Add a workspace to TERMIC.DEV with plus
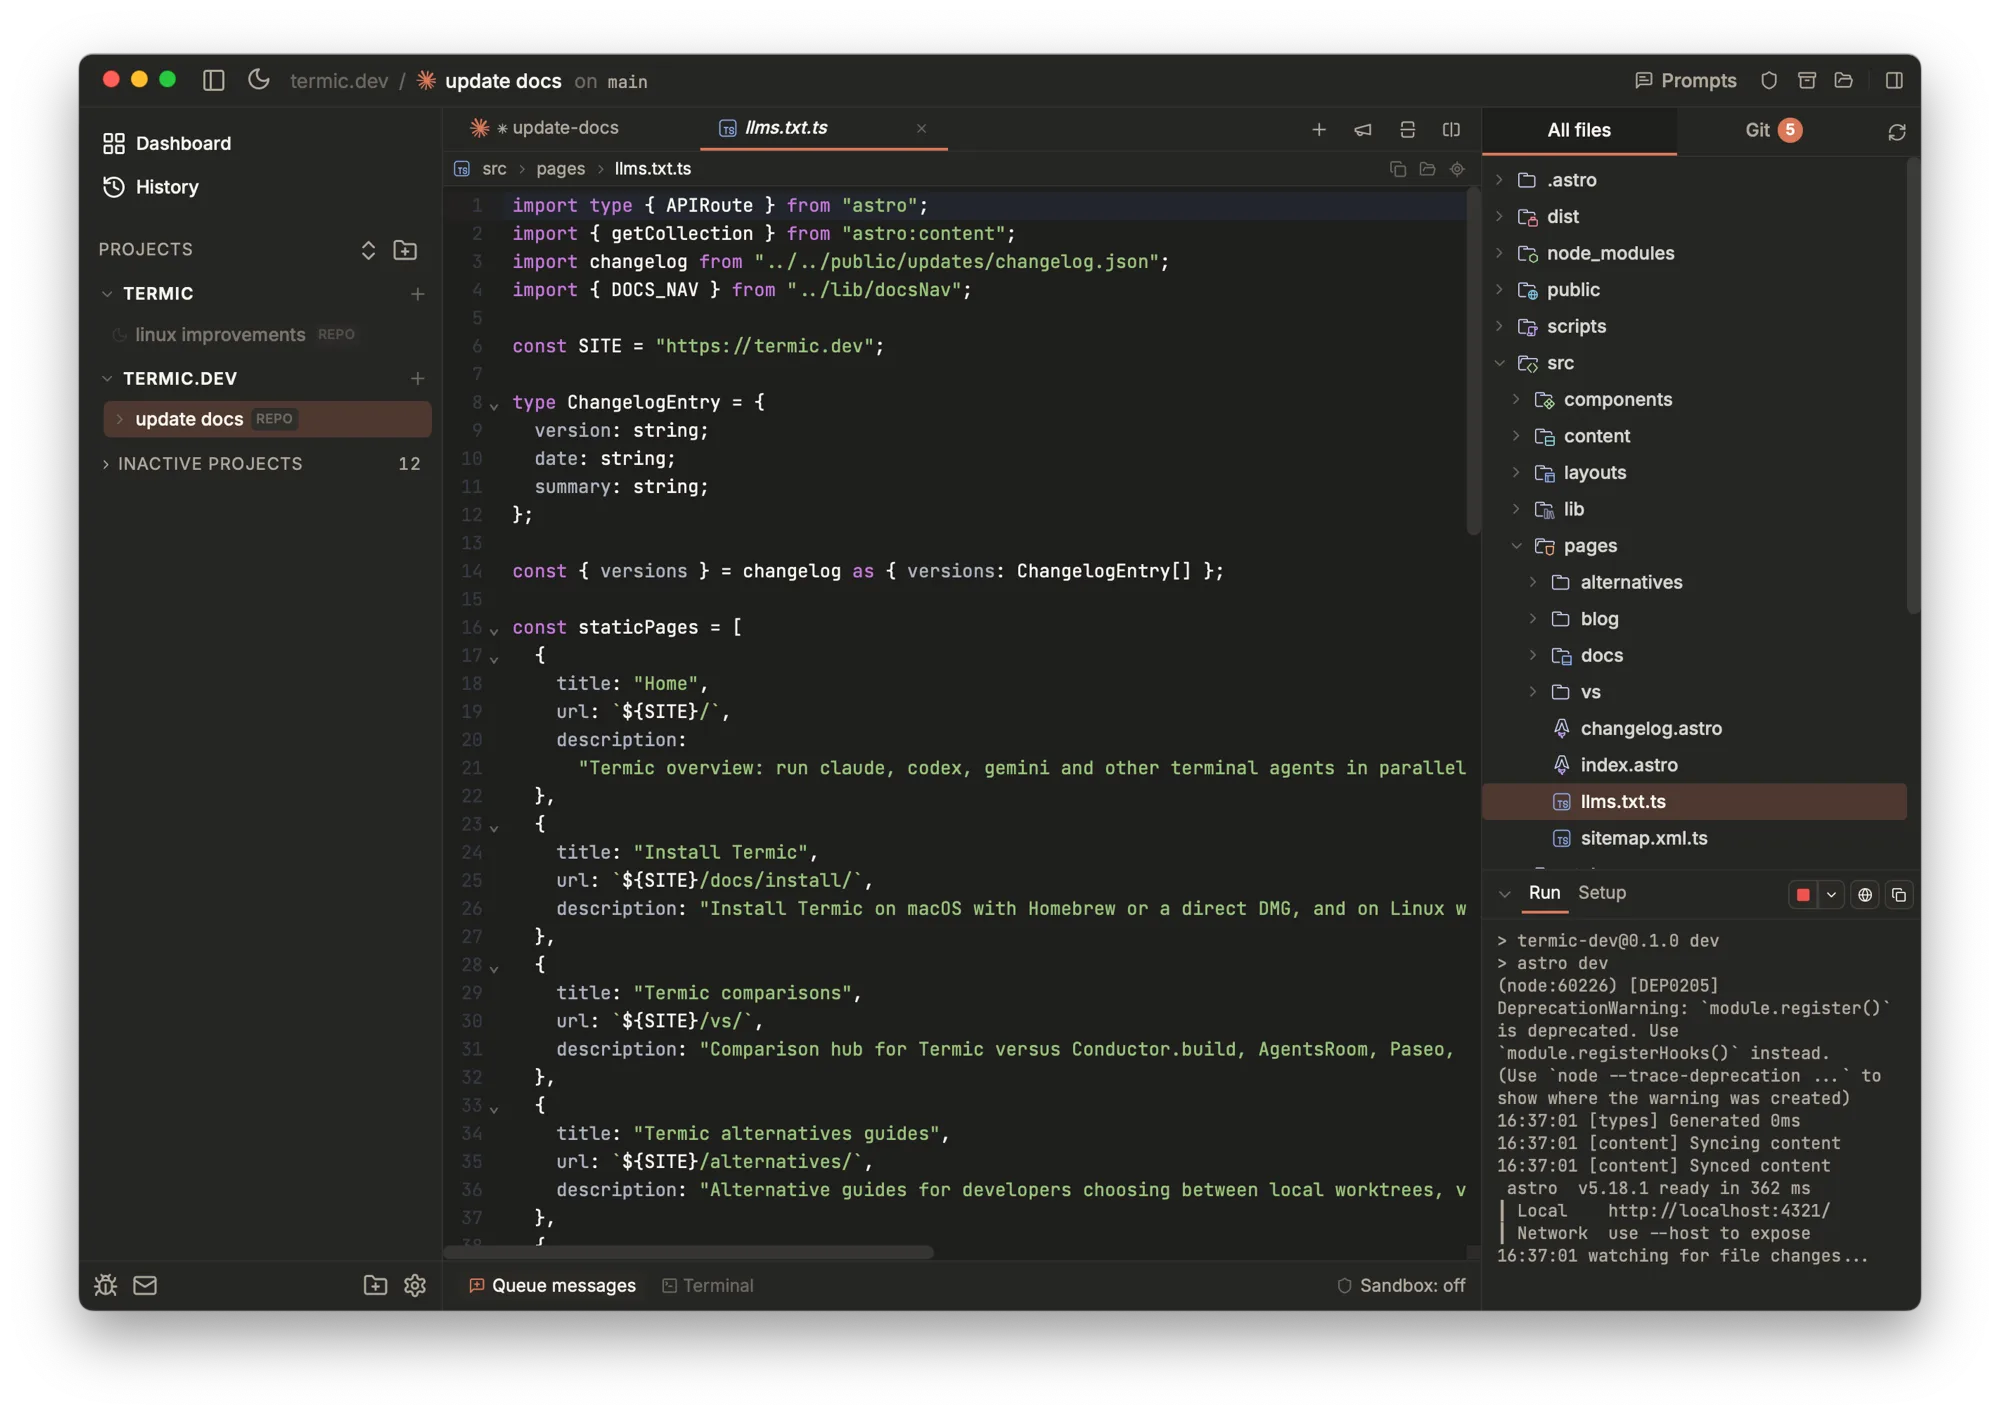Screen dimensions: 2000x1415 tap(417, 379)
